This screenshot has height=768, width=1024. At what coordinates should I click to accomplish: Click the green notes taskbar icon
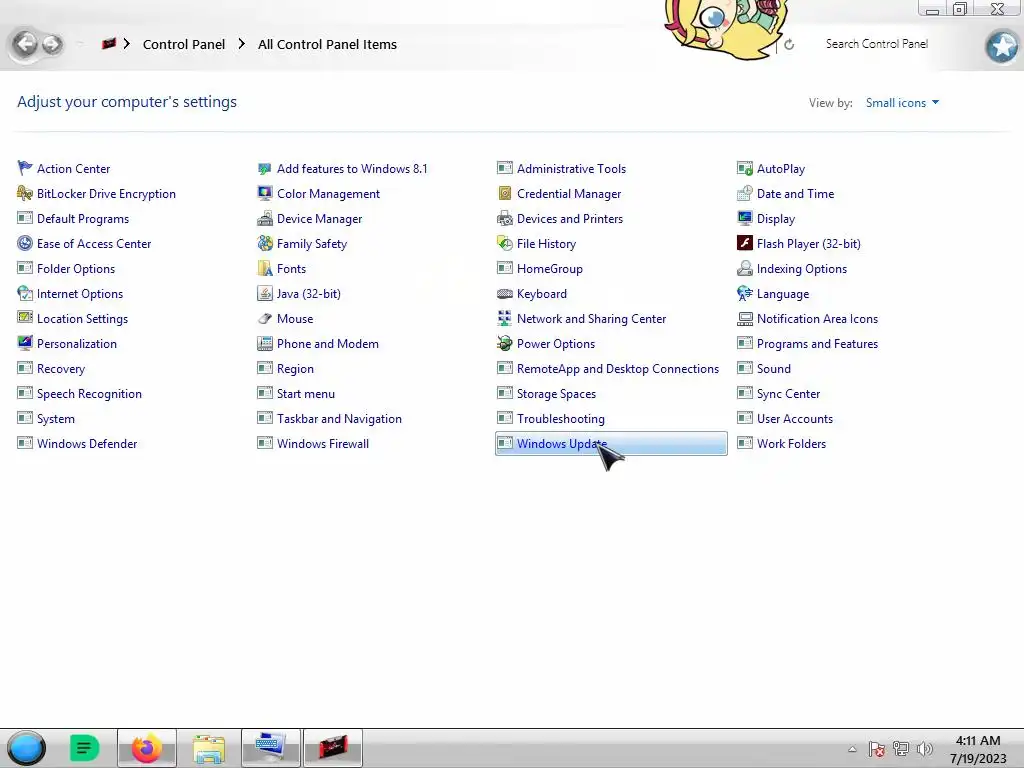point(84,748)
